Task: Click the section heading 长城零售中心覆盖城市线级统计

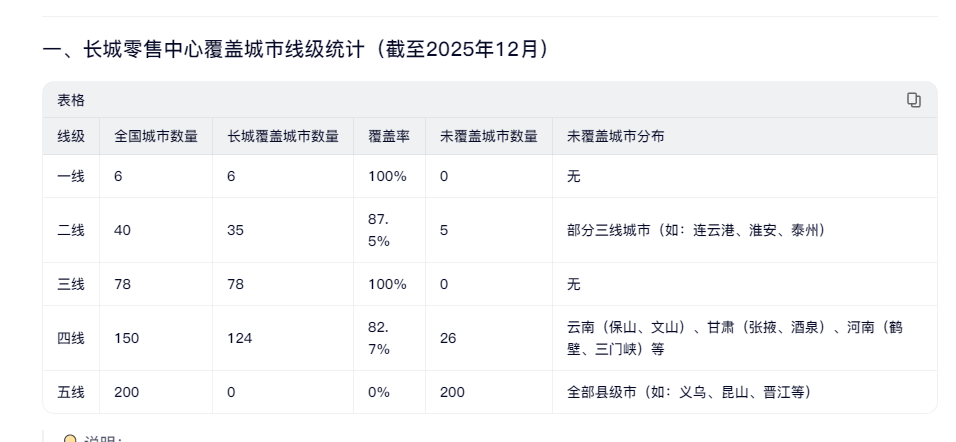Action: [x=297, y=49]
